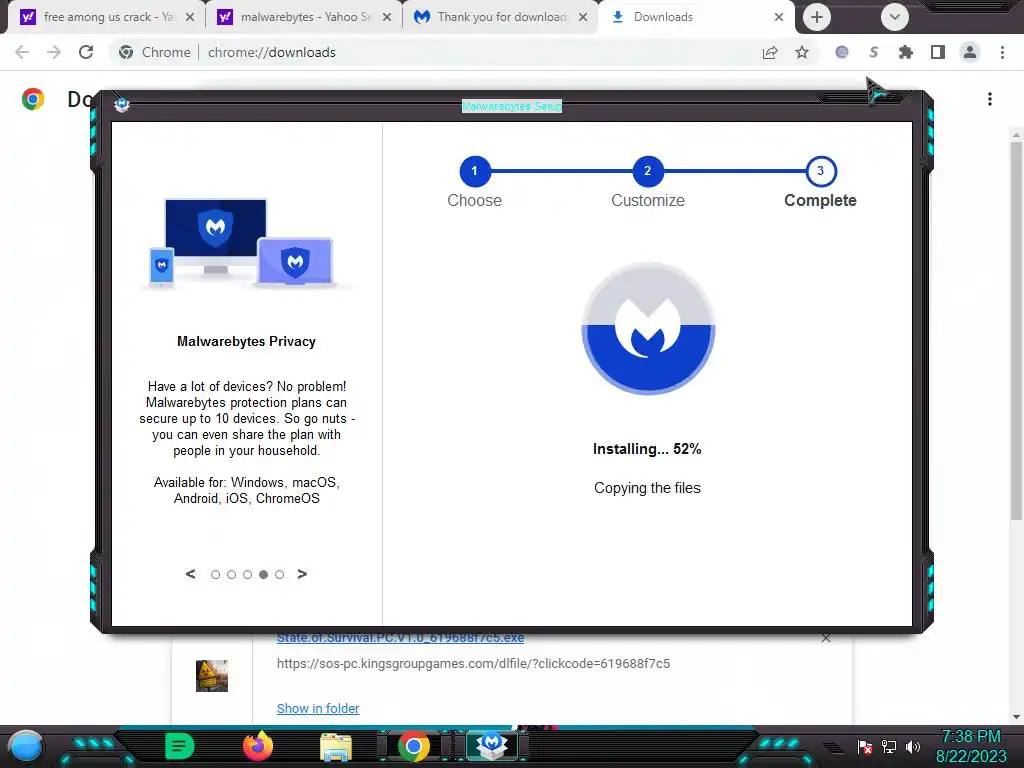Launch Firefox from taskbar
Image resolution: width=1024 pixels, height=768 pixels.
coord(258,746)
